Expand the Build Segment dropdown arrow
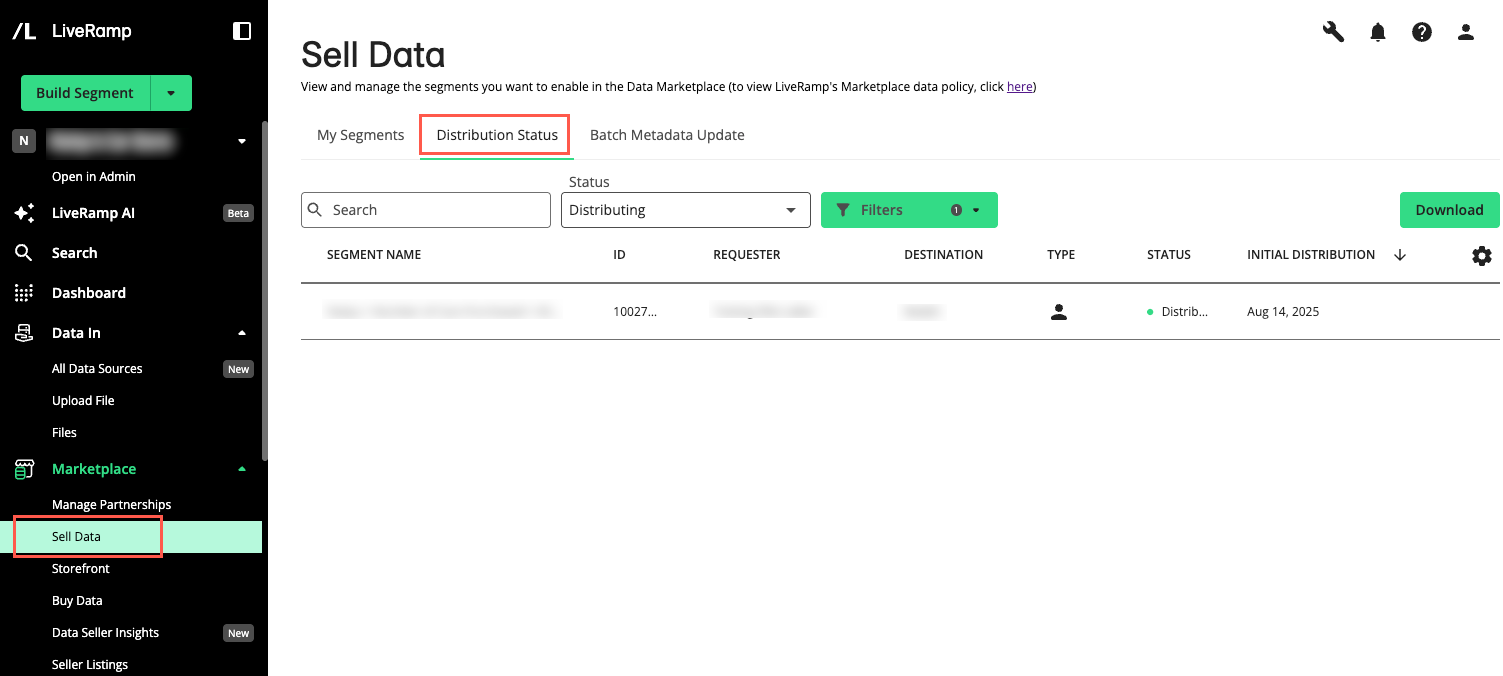The image size is (1503, 676). [171, 93]
